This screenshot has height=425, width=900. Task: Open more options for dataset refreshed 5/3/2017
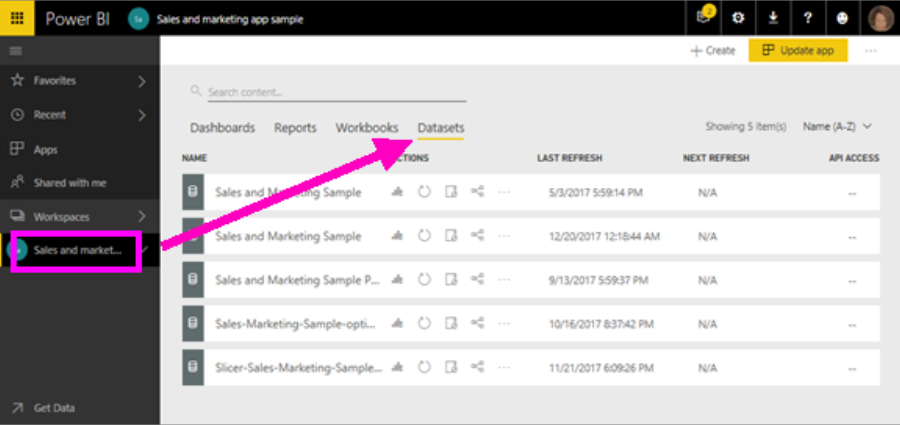coord(504,192)
